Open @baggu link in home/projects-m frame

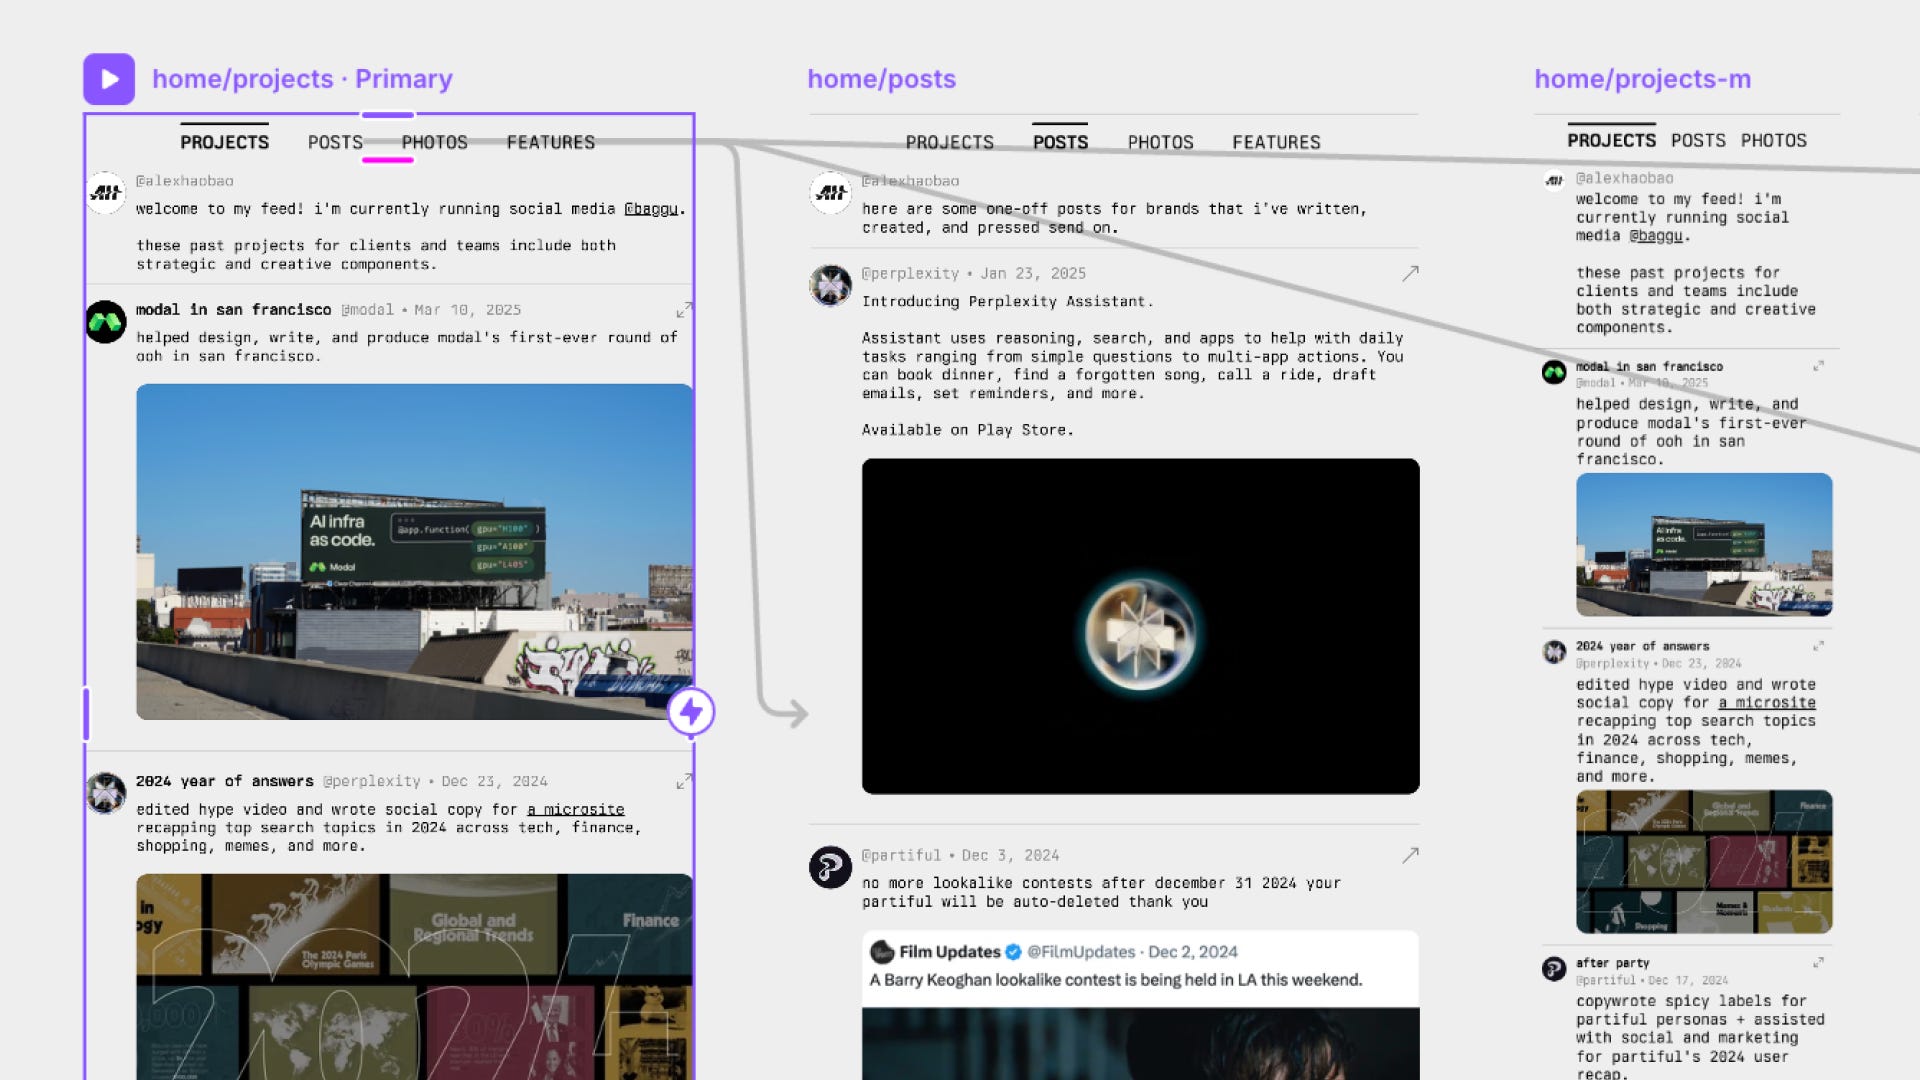tap(1656, 236)
